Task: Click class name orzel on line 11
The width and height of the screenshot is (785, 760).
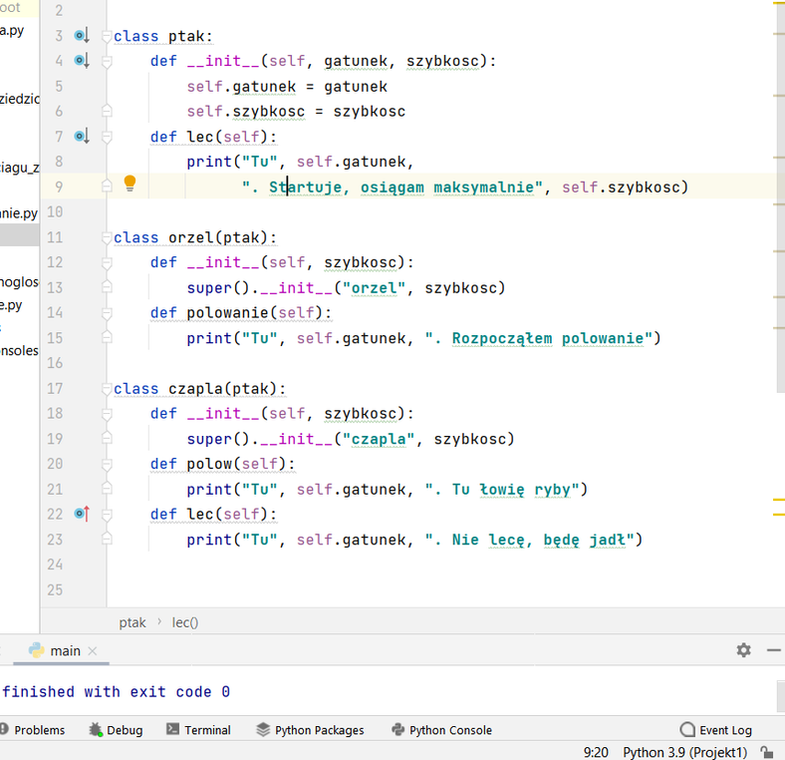Action: pos(191,237)
